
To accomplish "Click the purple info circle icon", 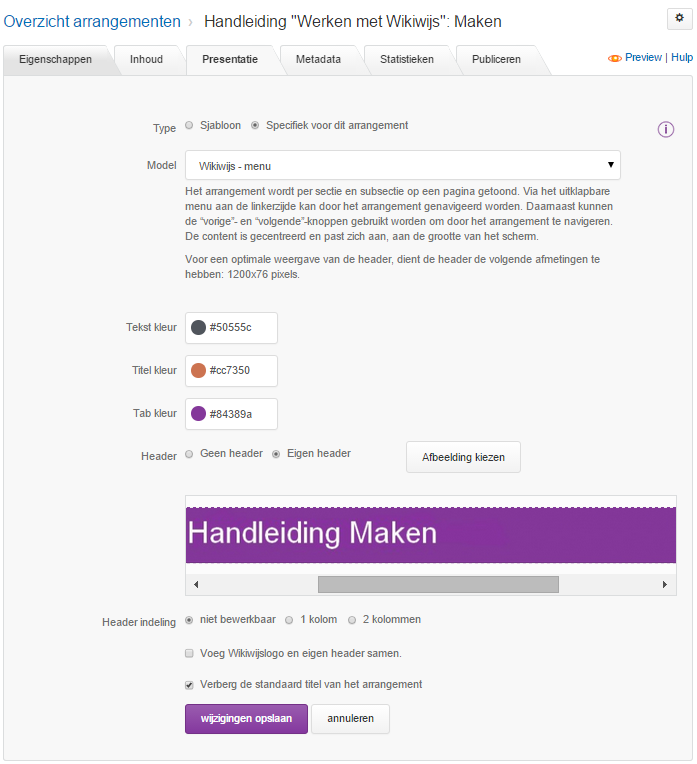I will 666,129.
